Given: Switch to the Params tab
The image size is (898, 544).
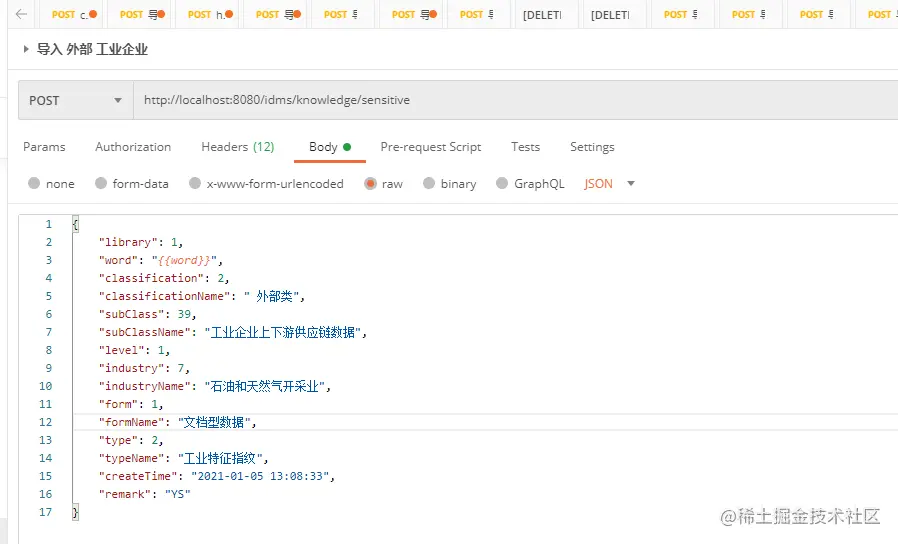Looking at the screenshot, I should pos(44,147).
